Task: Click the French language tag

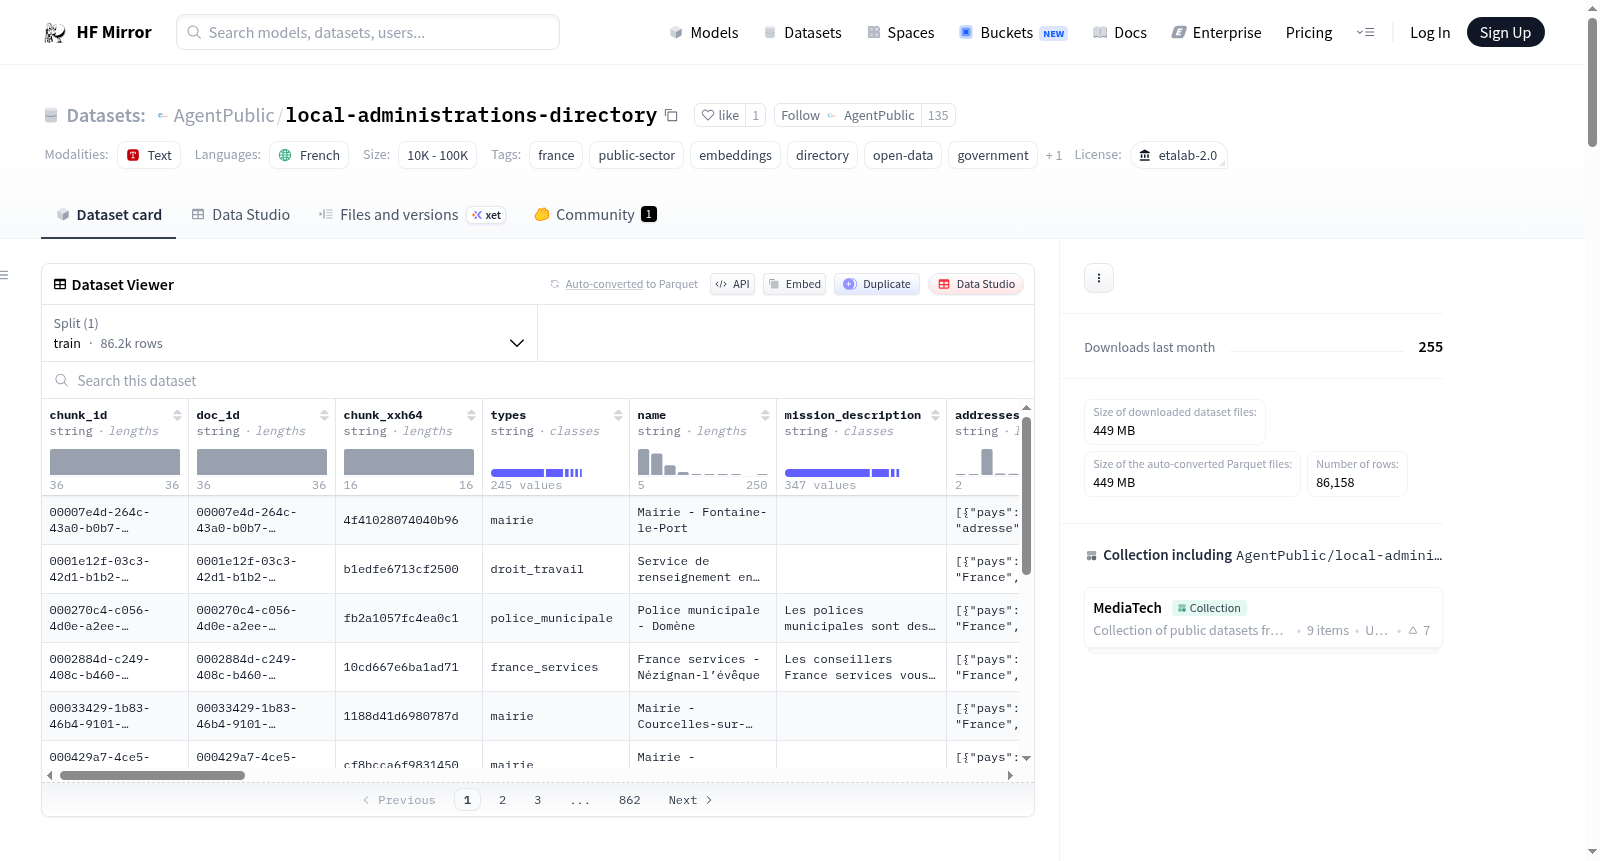Action: [x=309, y=156]
